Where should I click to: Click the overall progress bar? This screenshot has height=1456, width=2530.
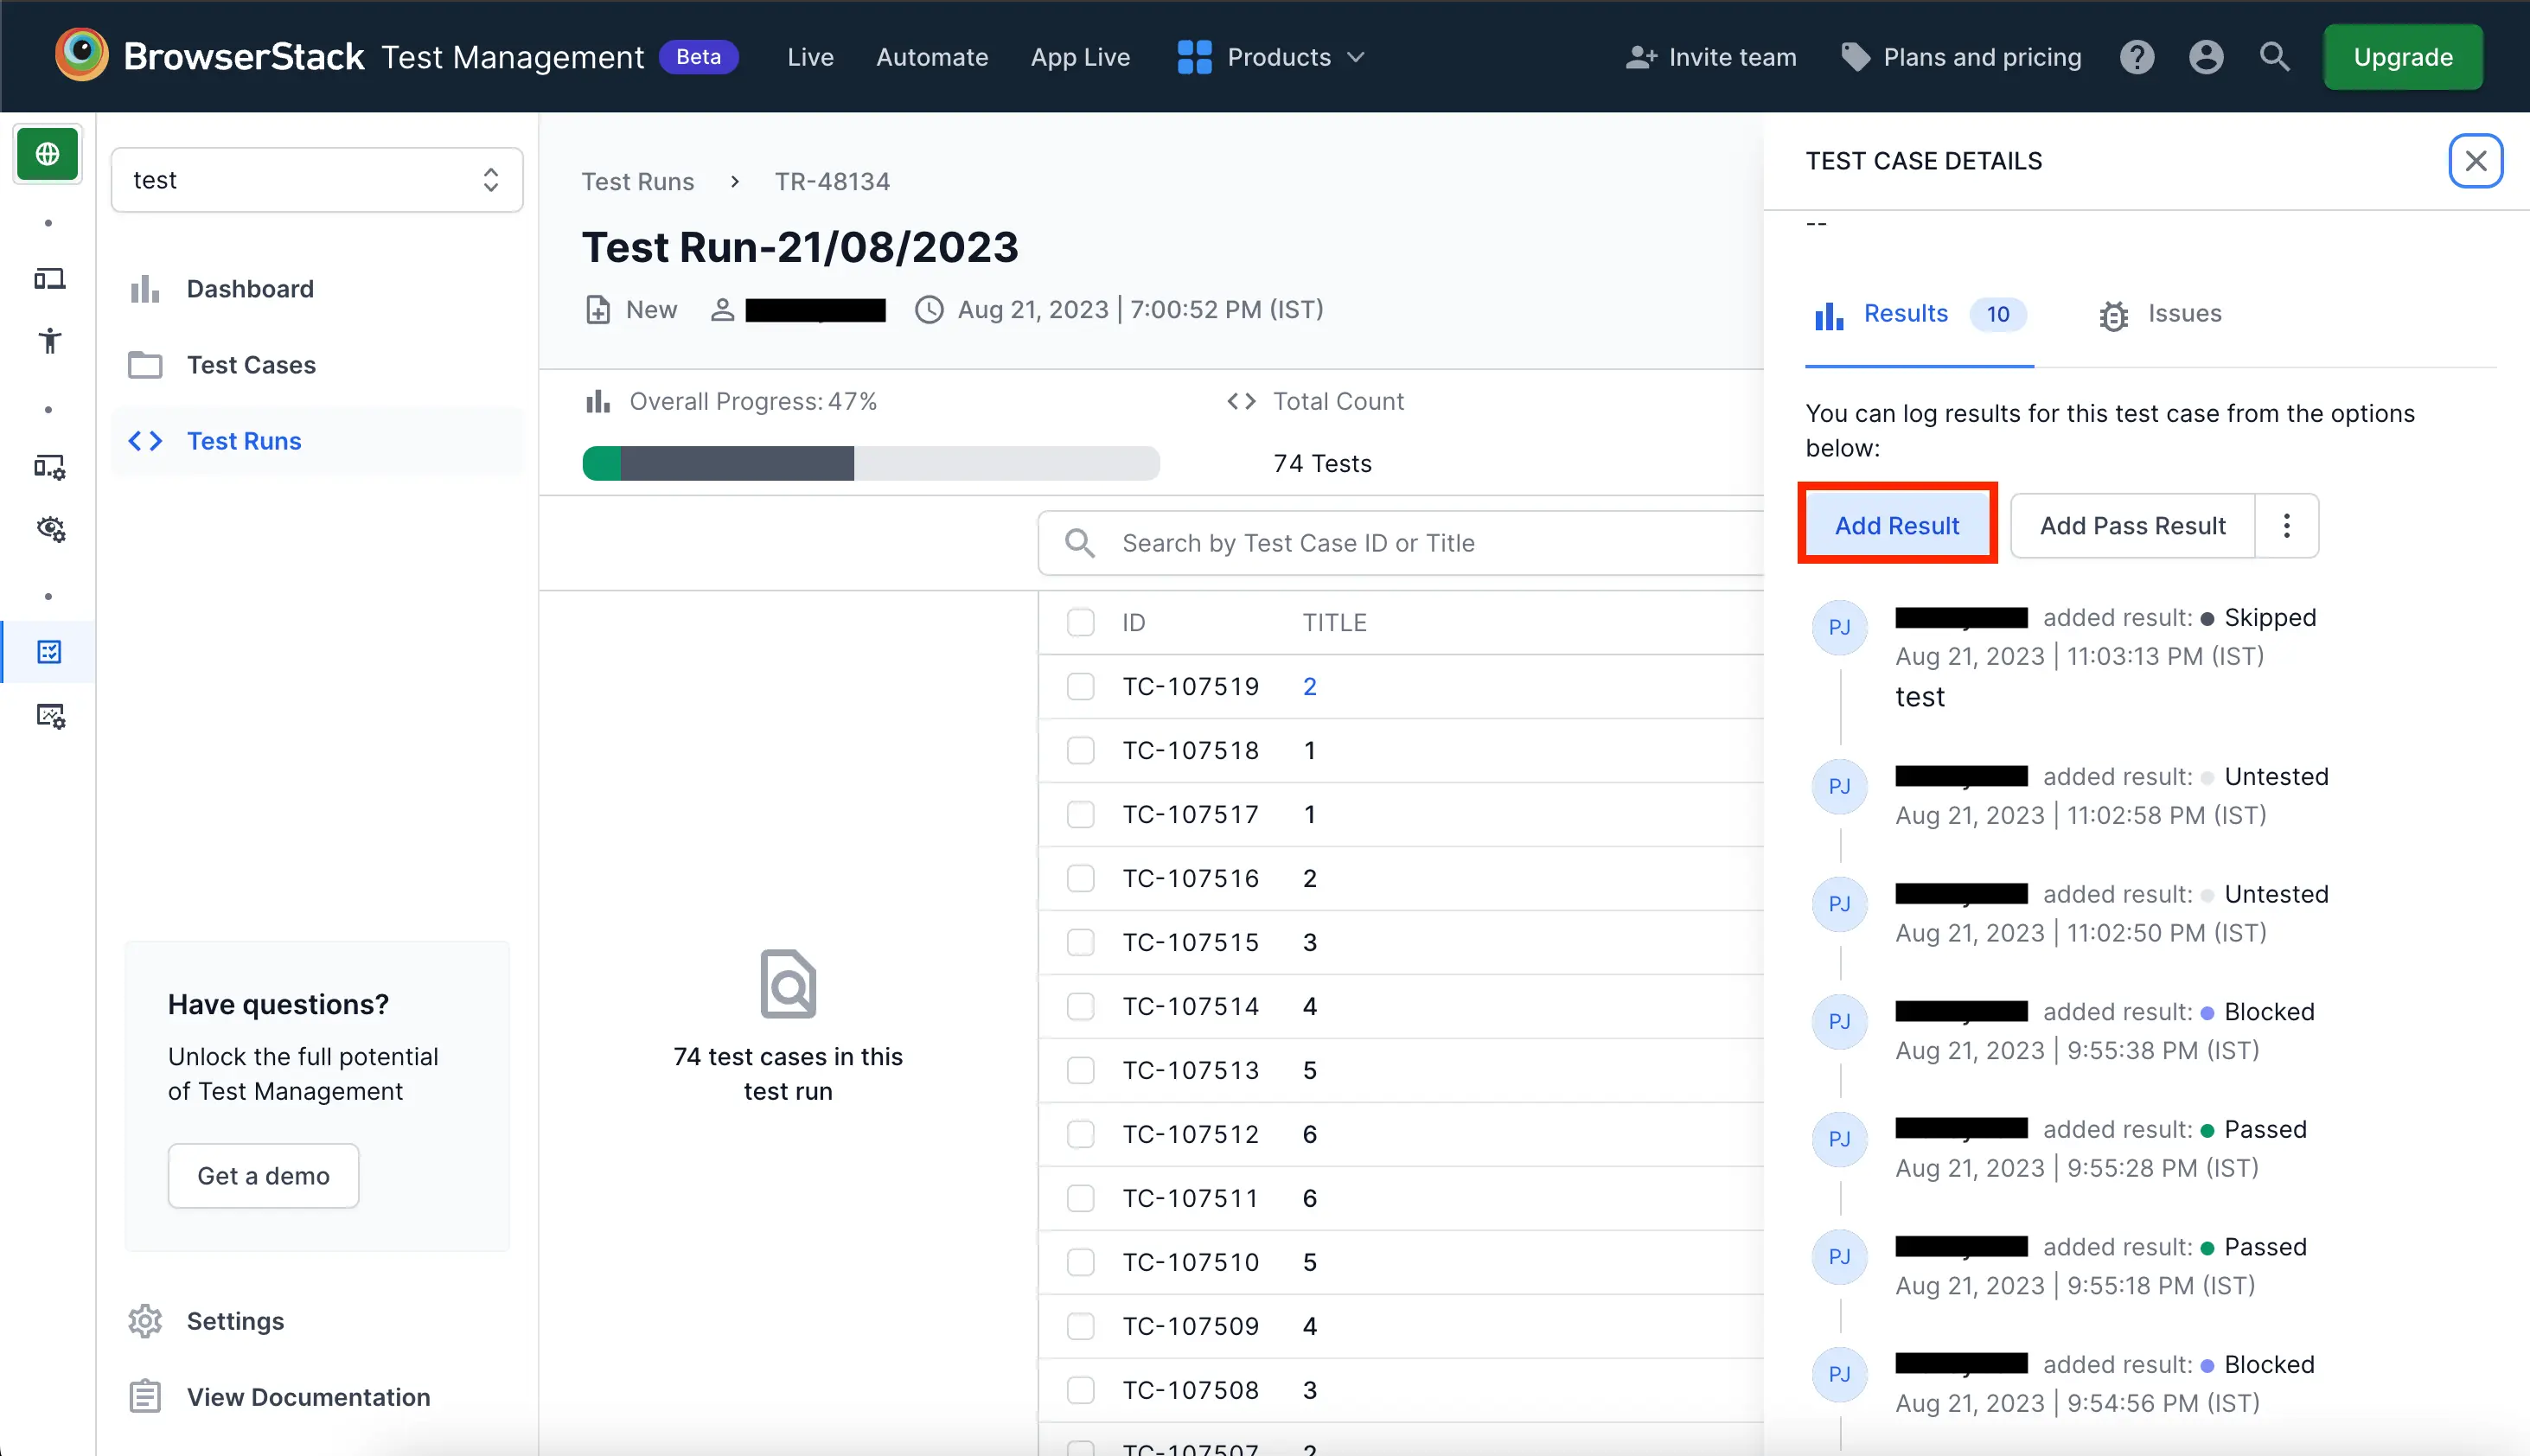coord(870,464)
